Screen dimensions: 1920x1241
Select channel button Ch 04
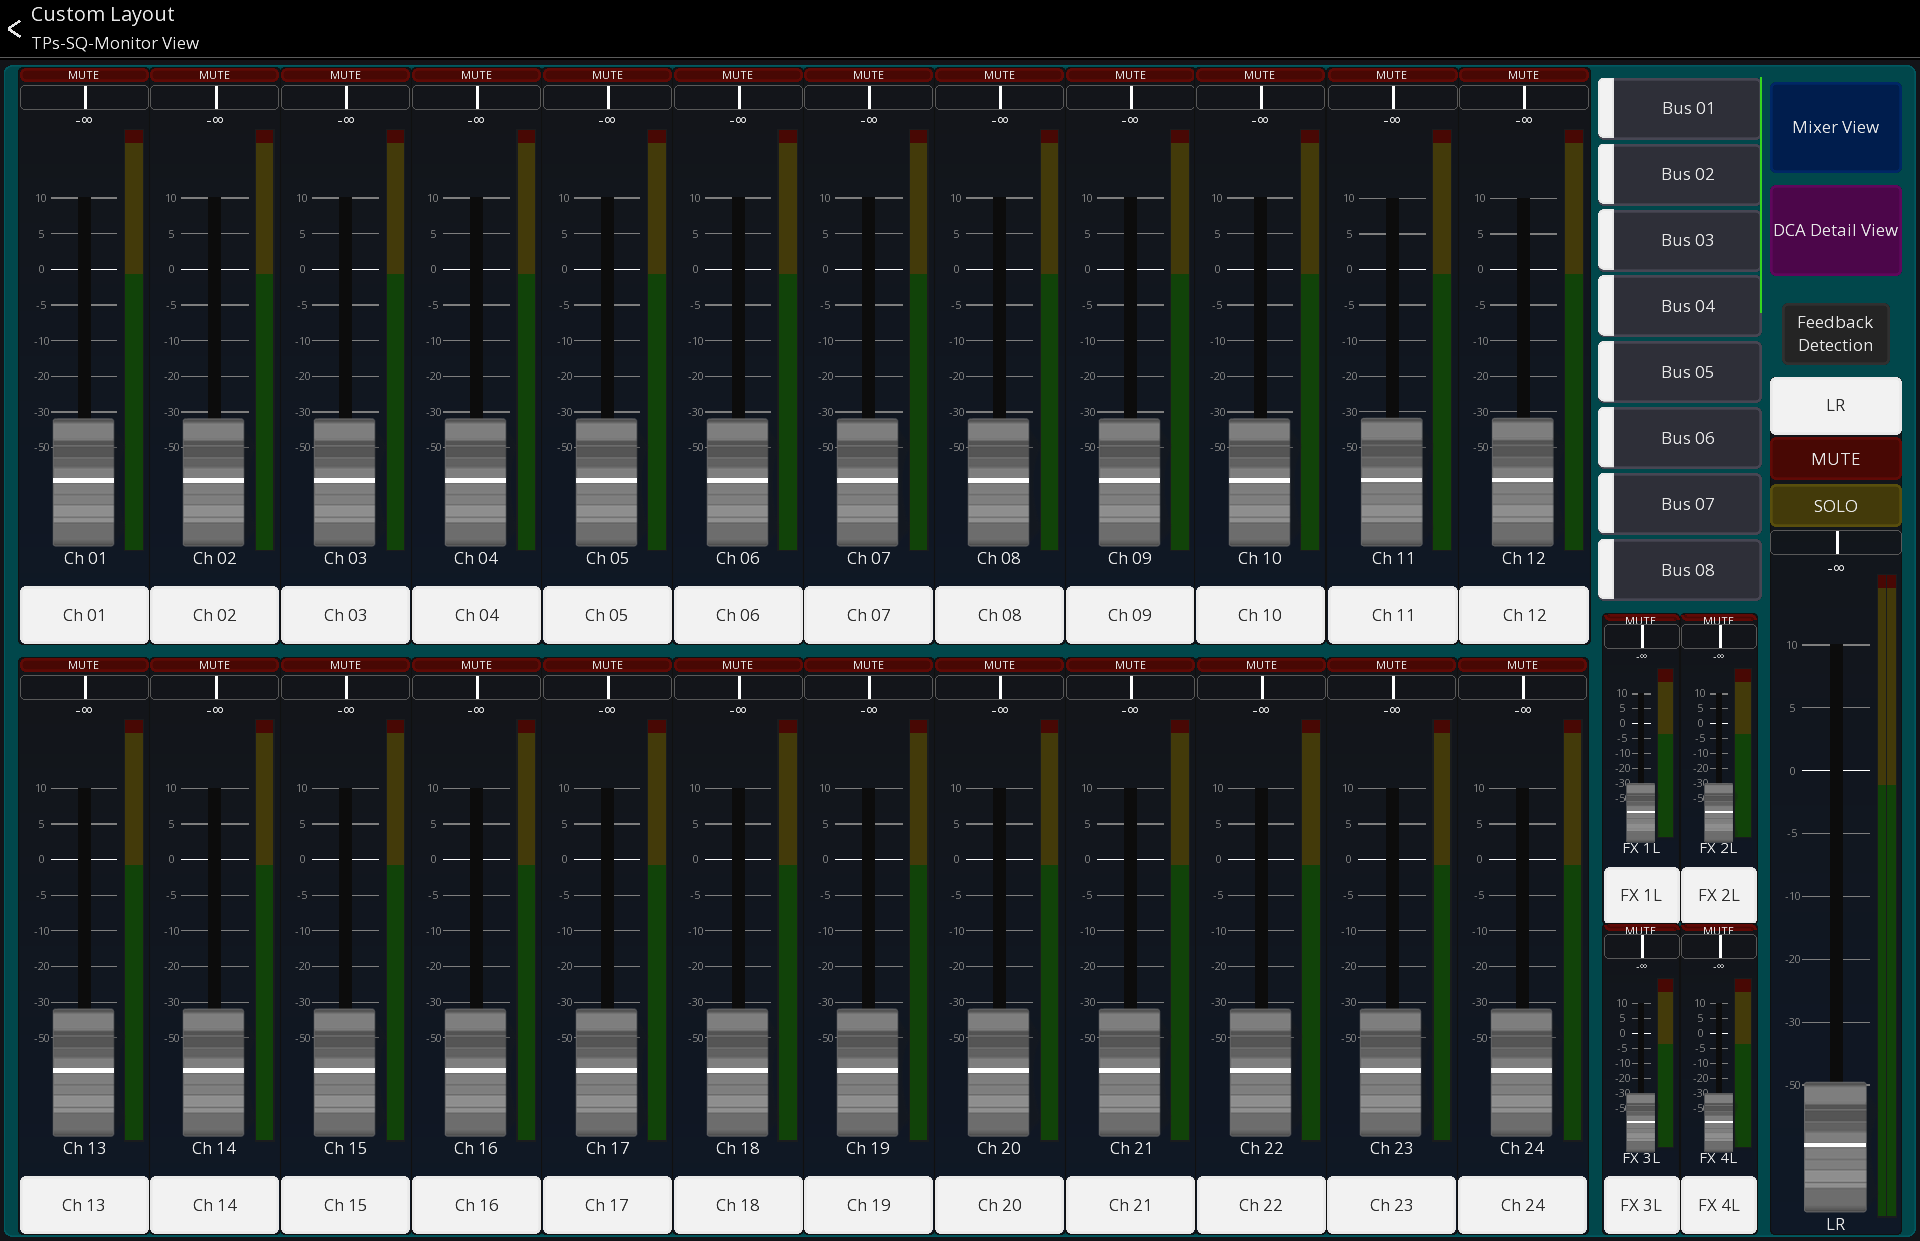tap(476, 615)
